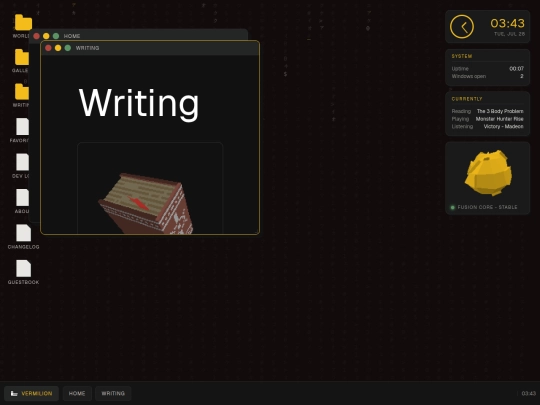Switch to the Home window from the taskbar
The height and width of the screenshot is (405, 540).
77,393
